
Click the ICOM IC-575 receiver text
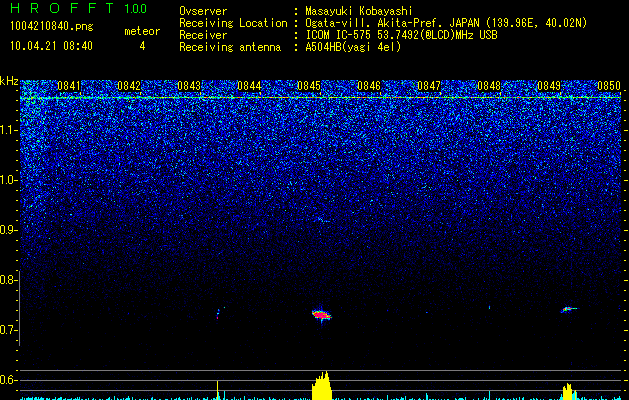point(401,35)
